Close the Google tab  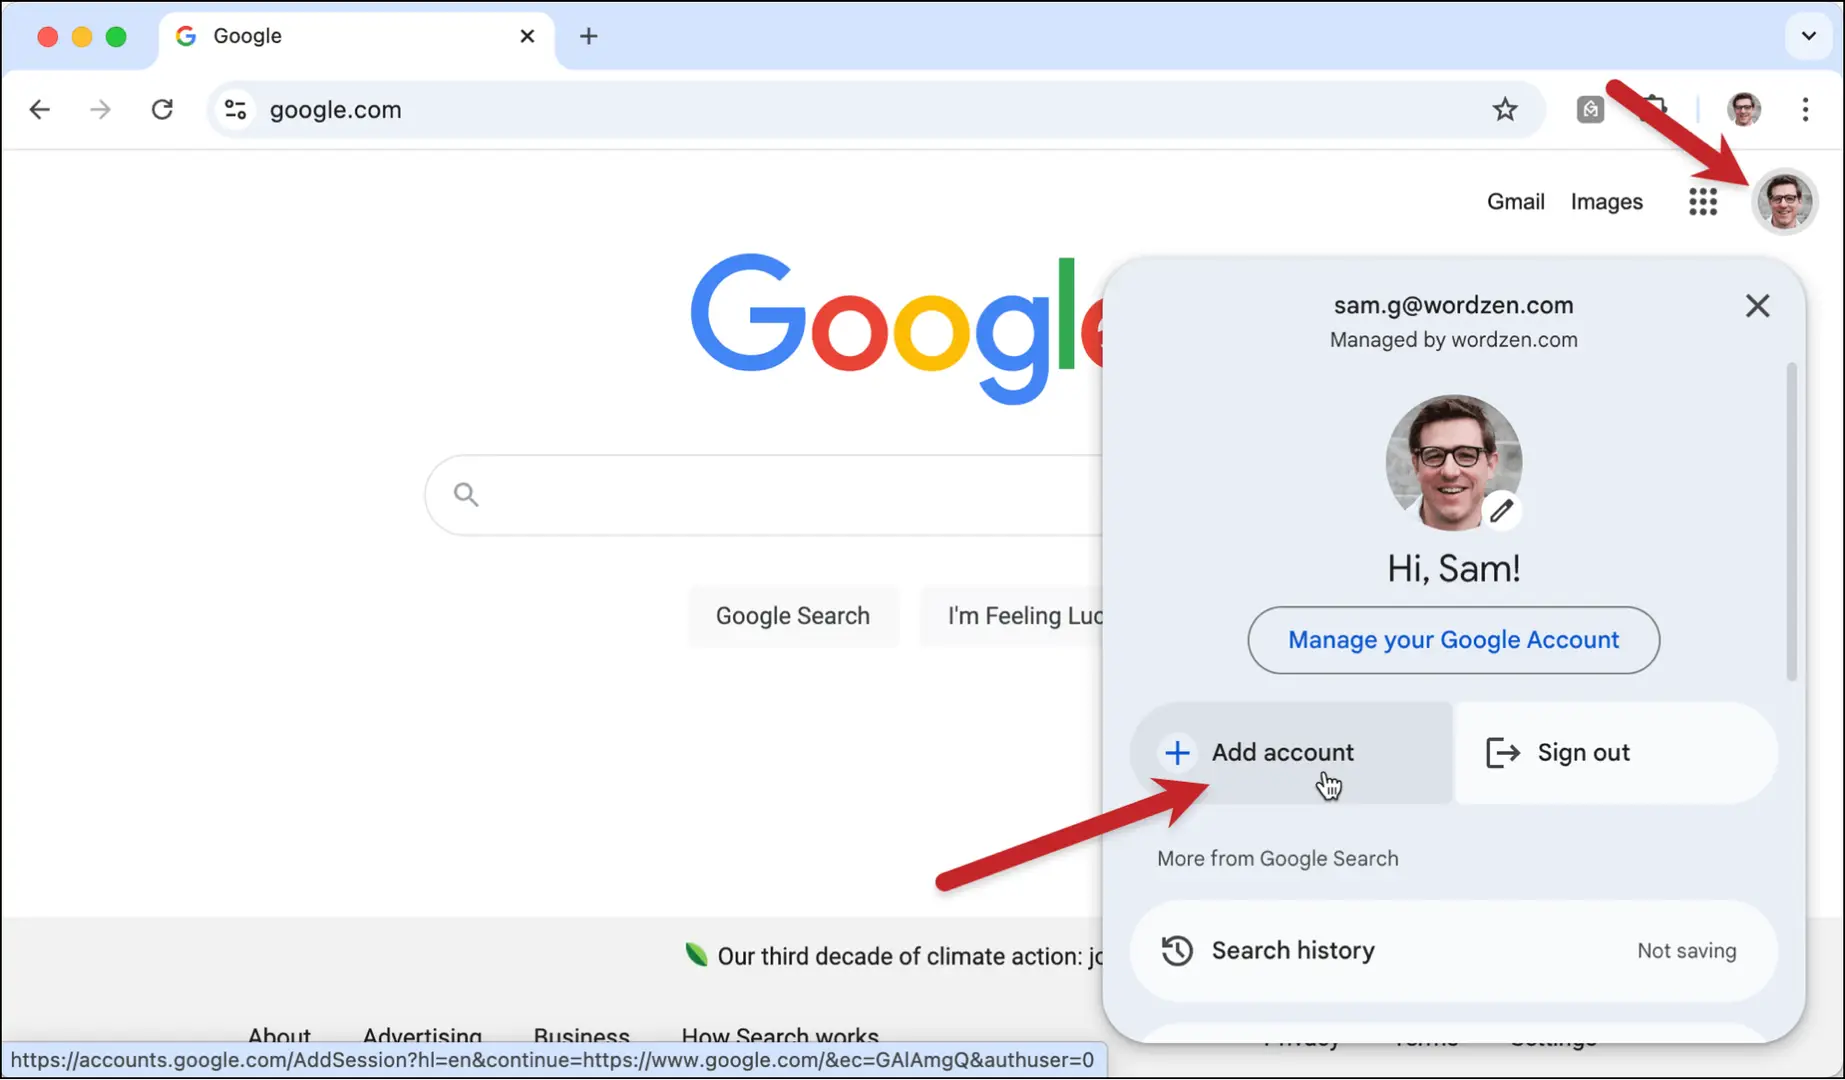tap(527, 36)
